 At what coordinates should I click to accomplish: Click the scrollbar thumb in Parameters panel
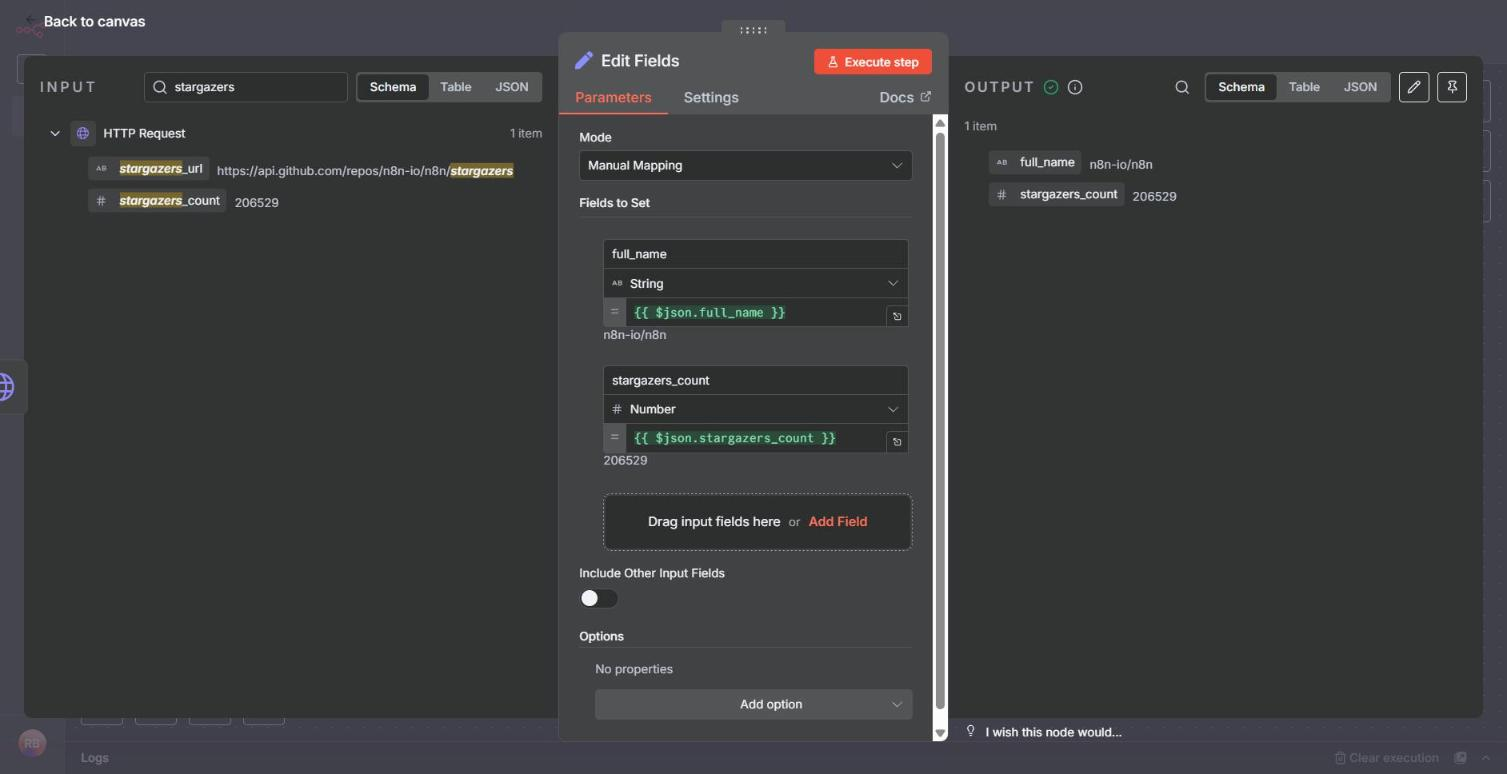pos(939,420)
